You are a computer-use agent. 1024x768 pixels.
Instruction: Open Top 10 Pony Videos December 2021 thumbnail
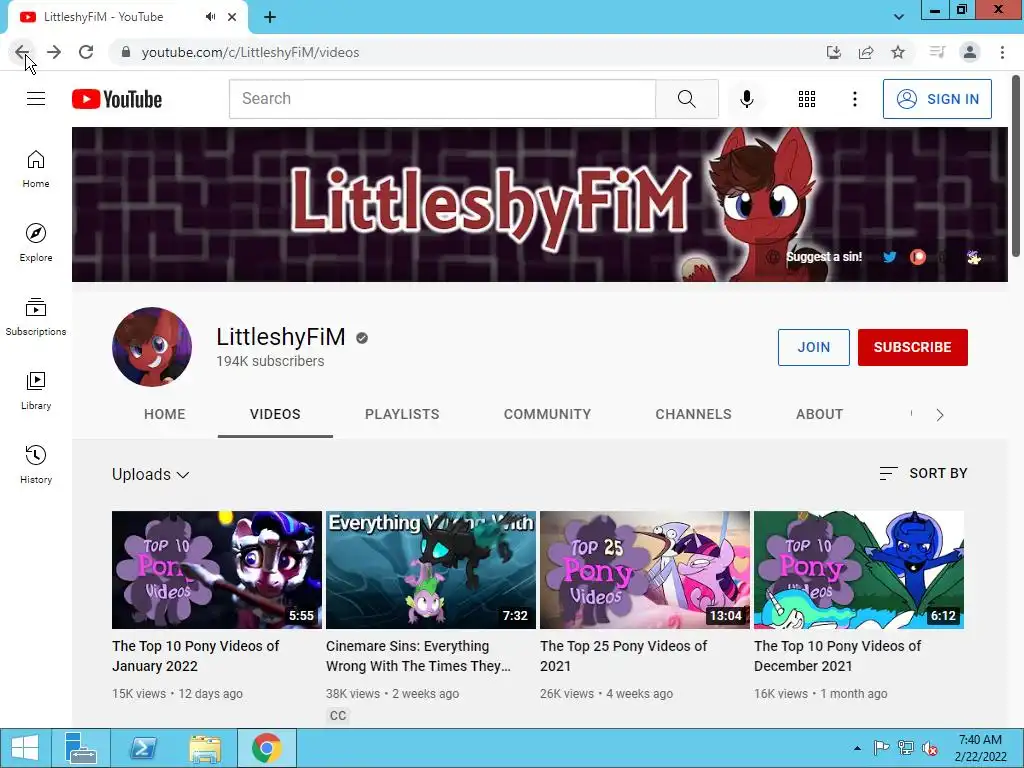(859, 570)
